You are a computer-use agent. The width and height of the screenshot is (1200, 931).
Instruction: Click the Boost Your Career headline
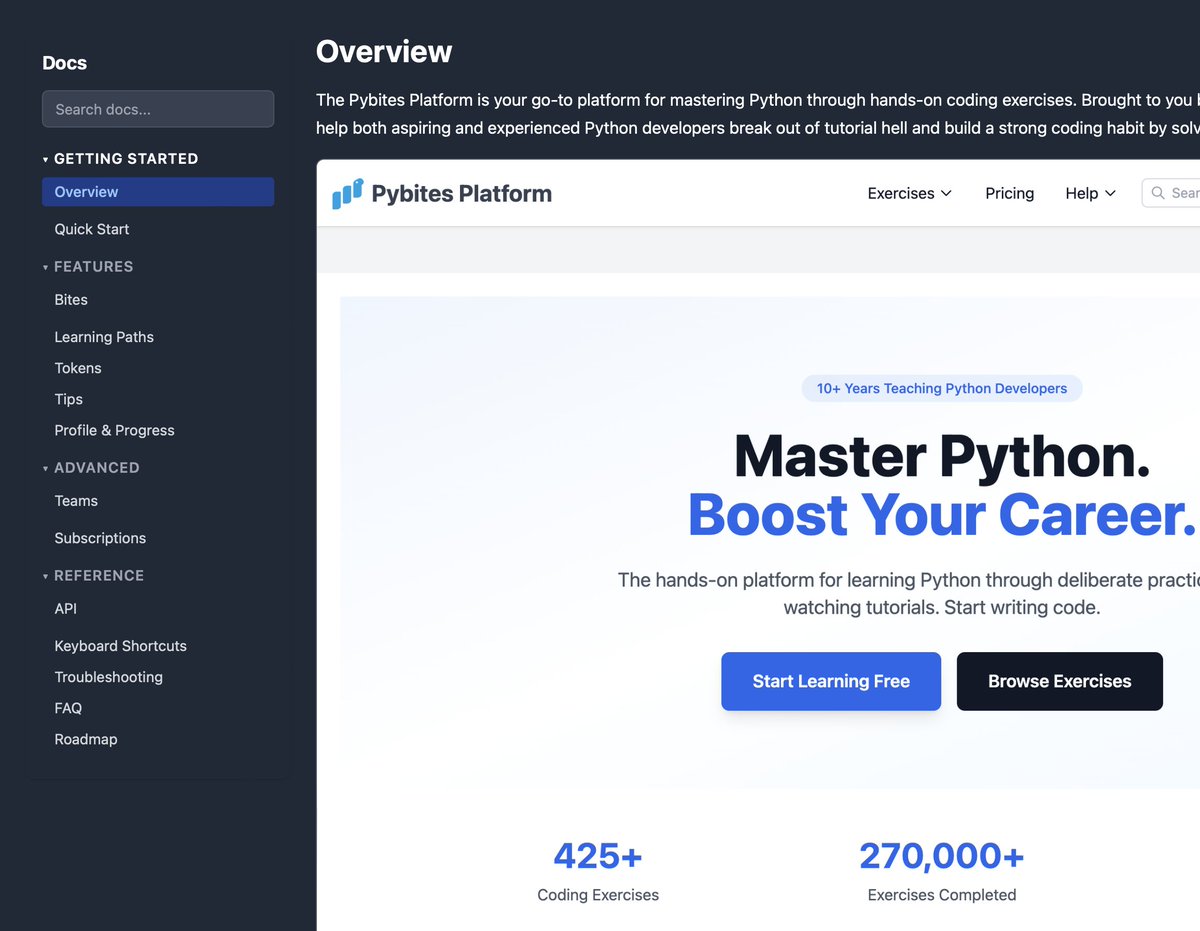coord(943,515)
